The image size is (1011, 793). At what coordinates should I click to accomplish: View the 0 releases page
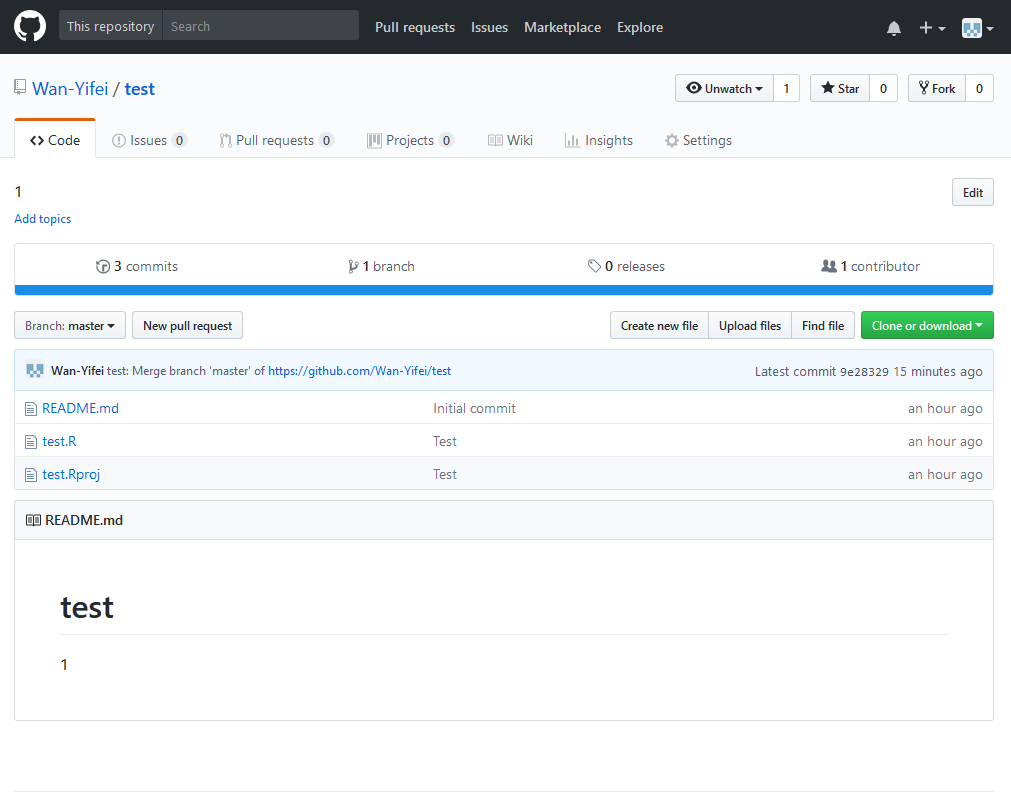point(626,266)
